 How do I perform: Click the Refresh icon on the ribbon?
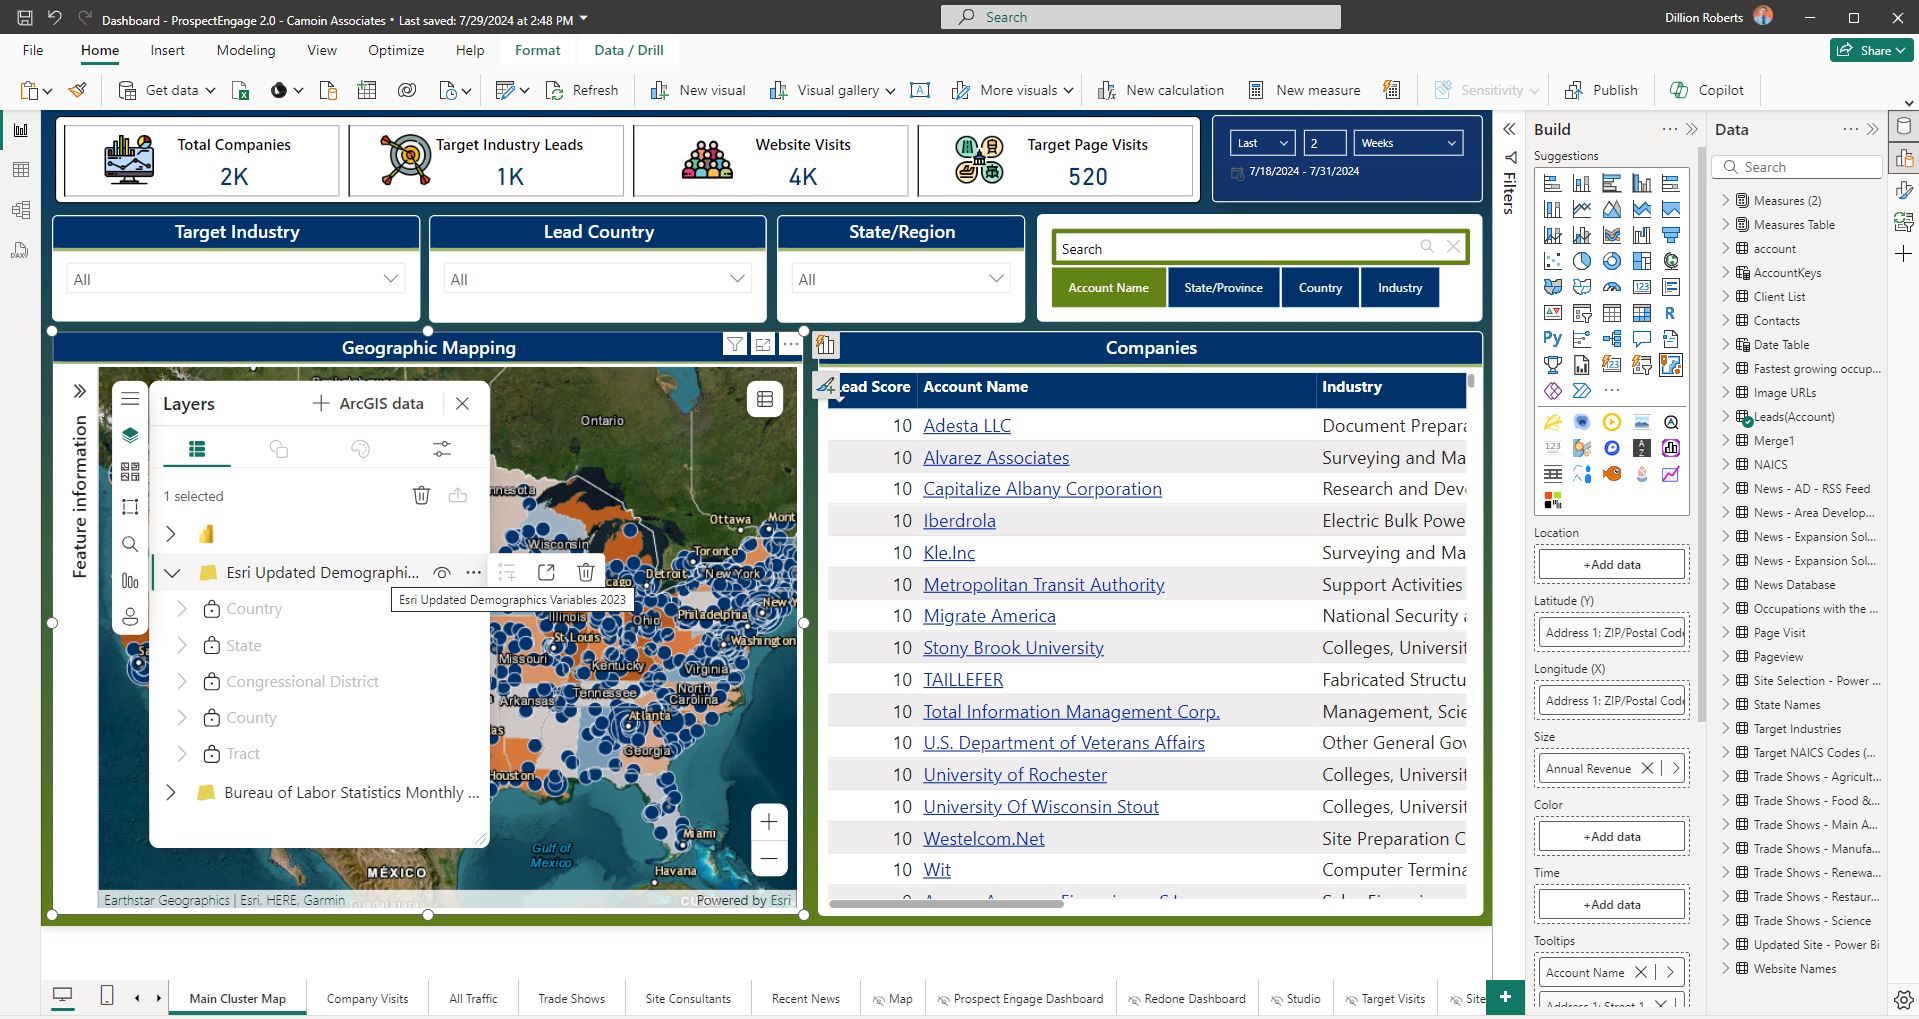pyautogui.click(x=553, y=90)
